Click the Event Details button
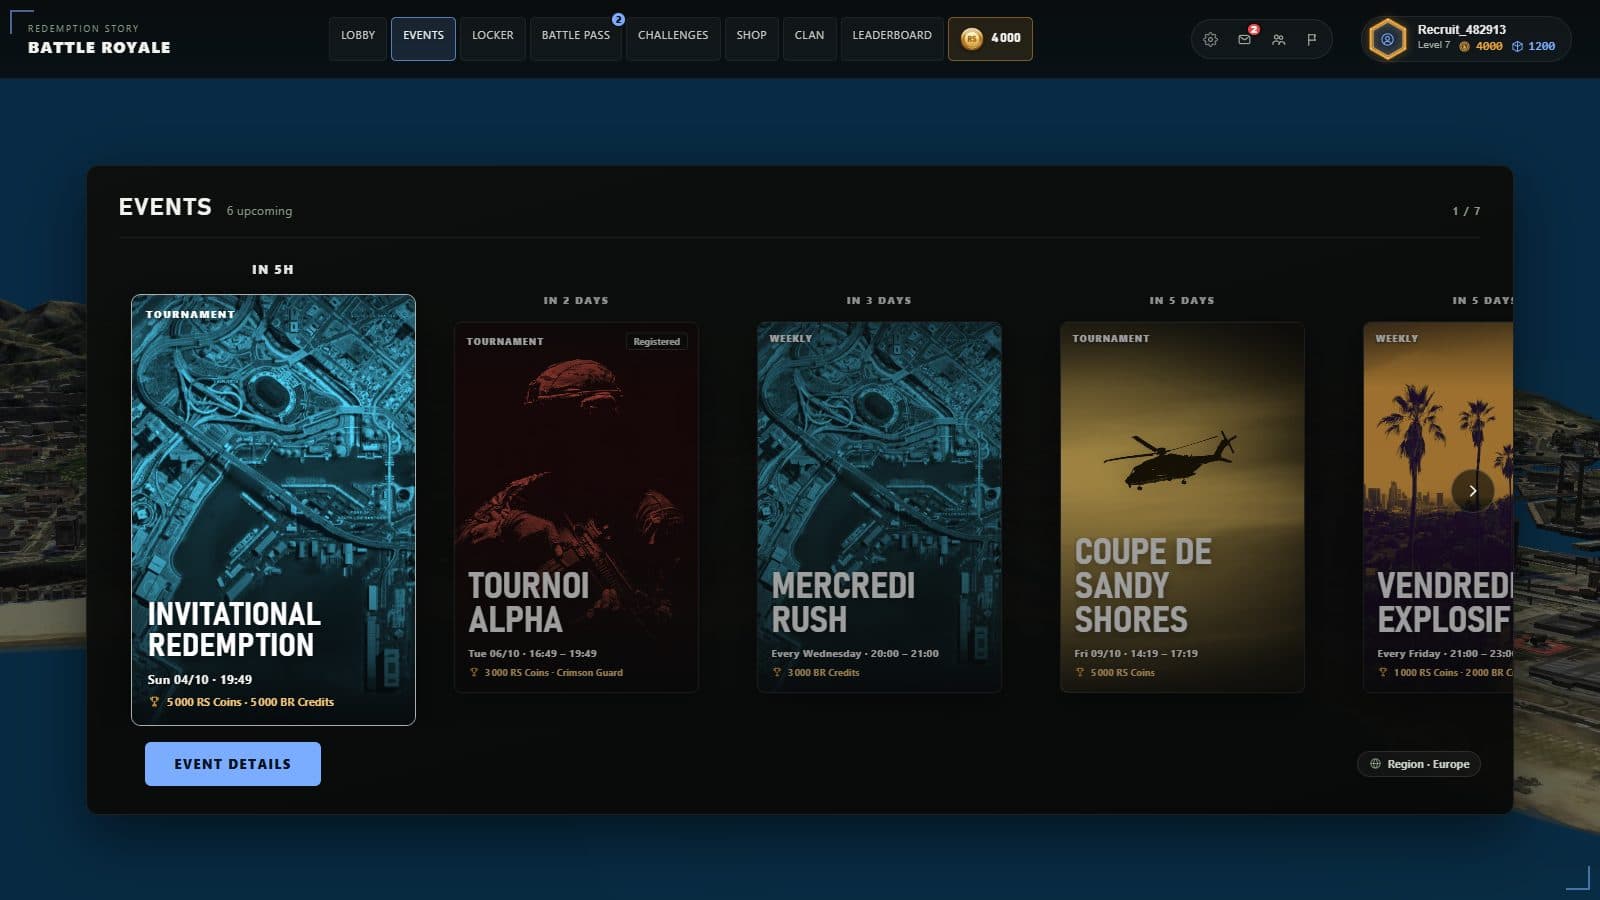 233,764
